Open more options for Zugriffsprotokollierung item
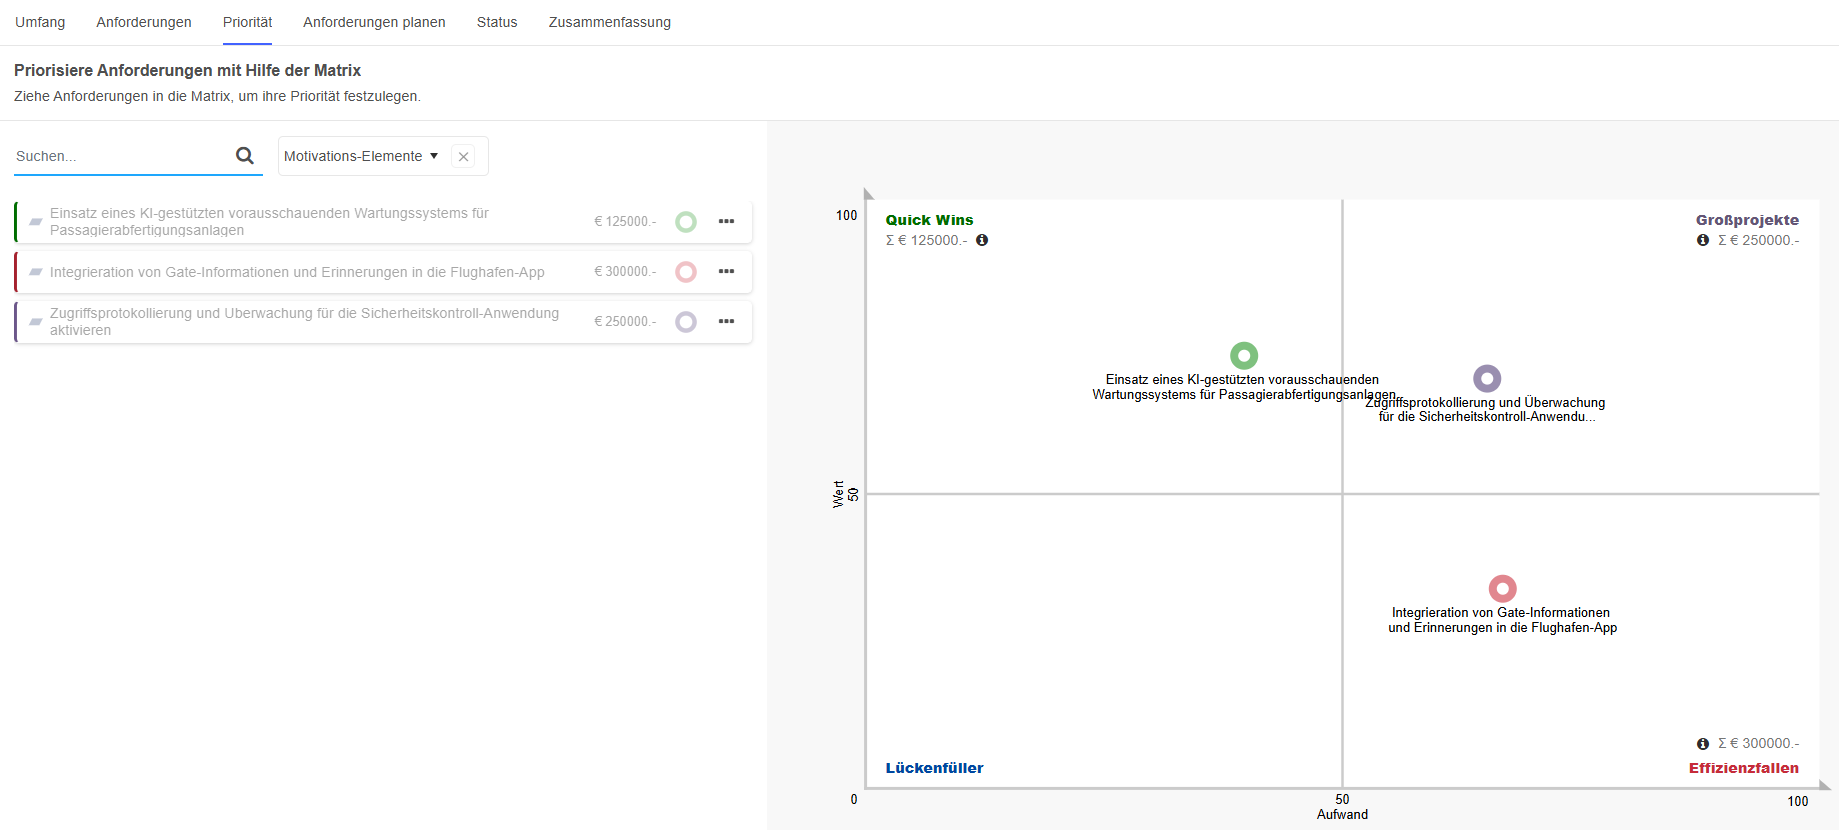This screenshot has width=1839, height=830. pyautogui.click(x=726, y=322)
